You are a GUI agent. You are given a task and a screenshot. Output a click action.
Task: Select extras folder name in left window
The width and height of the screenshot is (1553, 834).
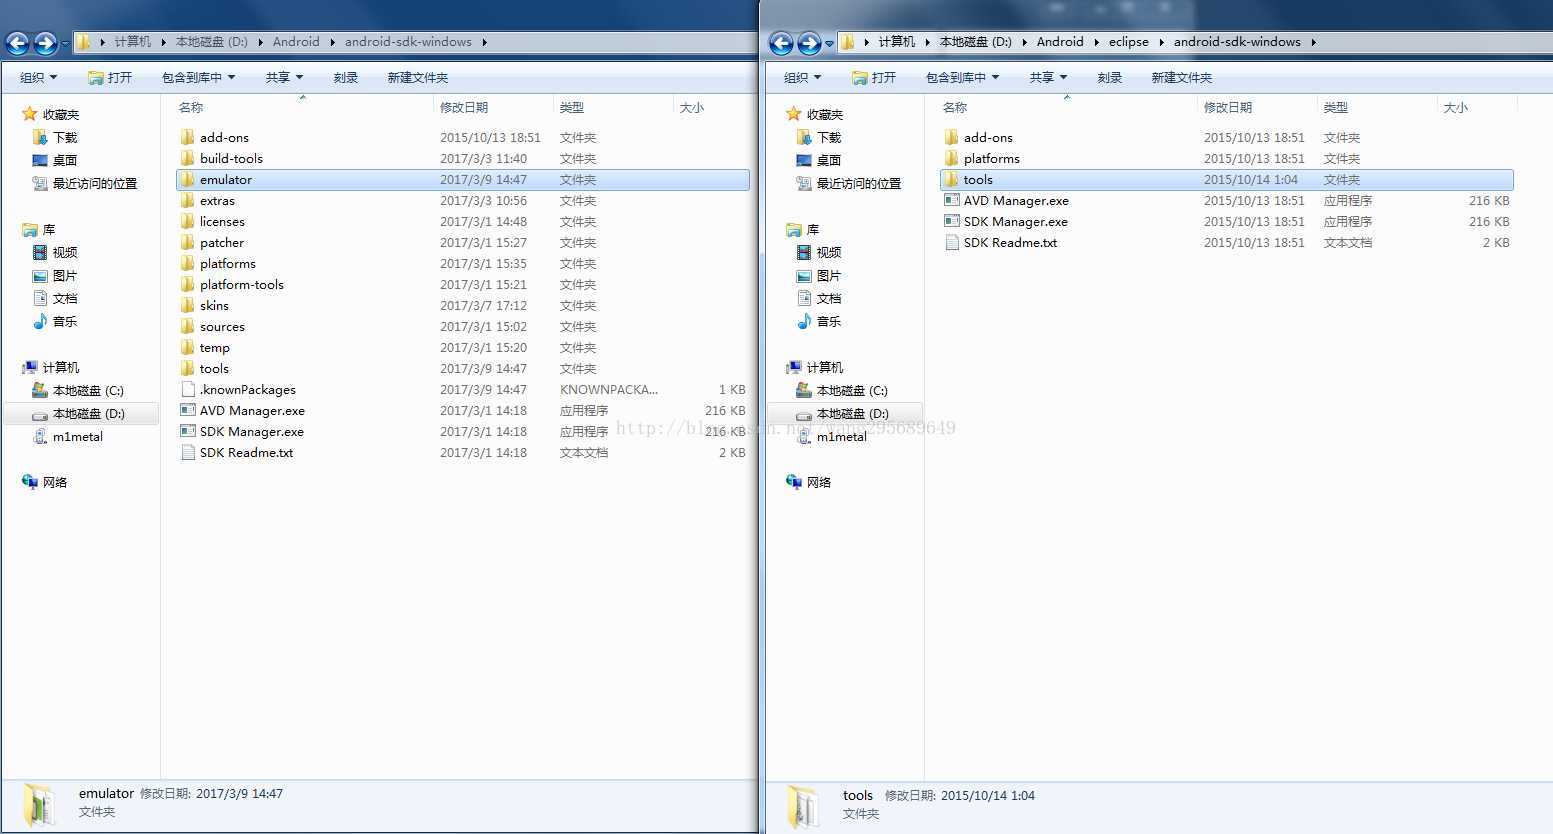tap(217, 201)
